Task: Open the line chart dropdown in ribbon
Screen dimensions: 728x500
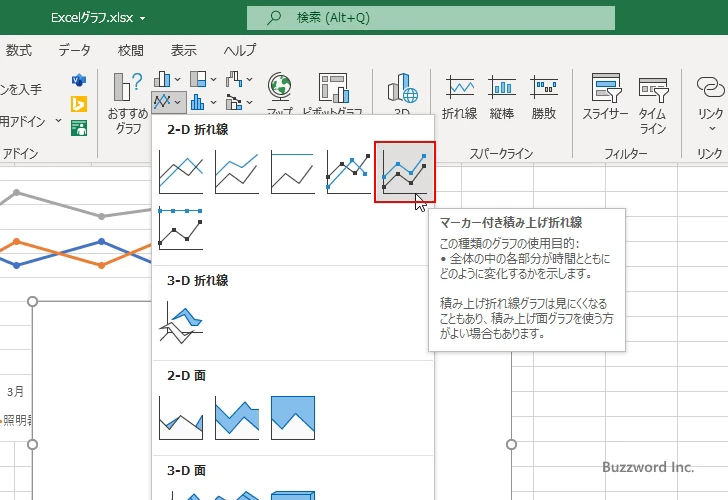Action: coord(168,101)
